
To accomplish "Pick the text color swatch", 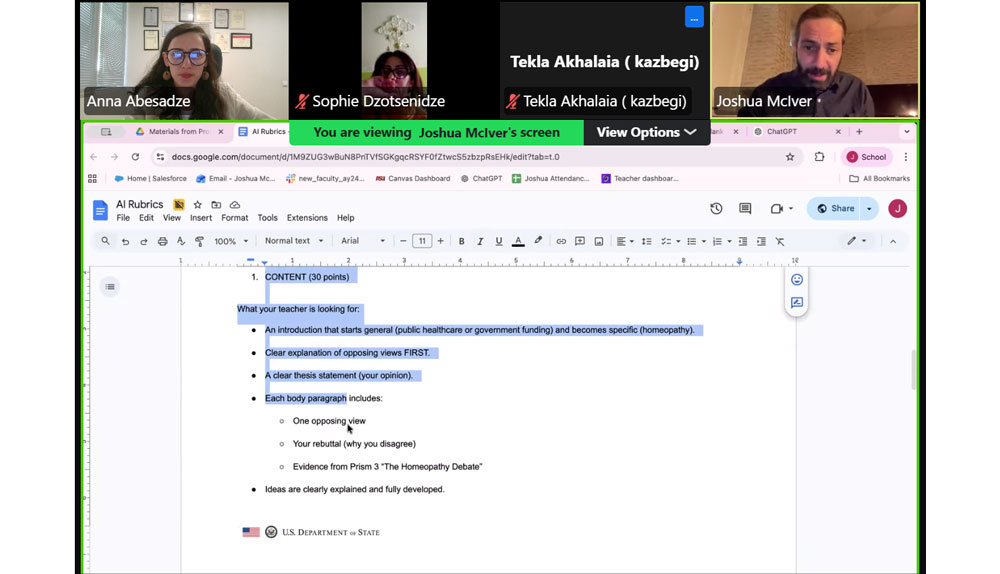I will pos(518,241).
